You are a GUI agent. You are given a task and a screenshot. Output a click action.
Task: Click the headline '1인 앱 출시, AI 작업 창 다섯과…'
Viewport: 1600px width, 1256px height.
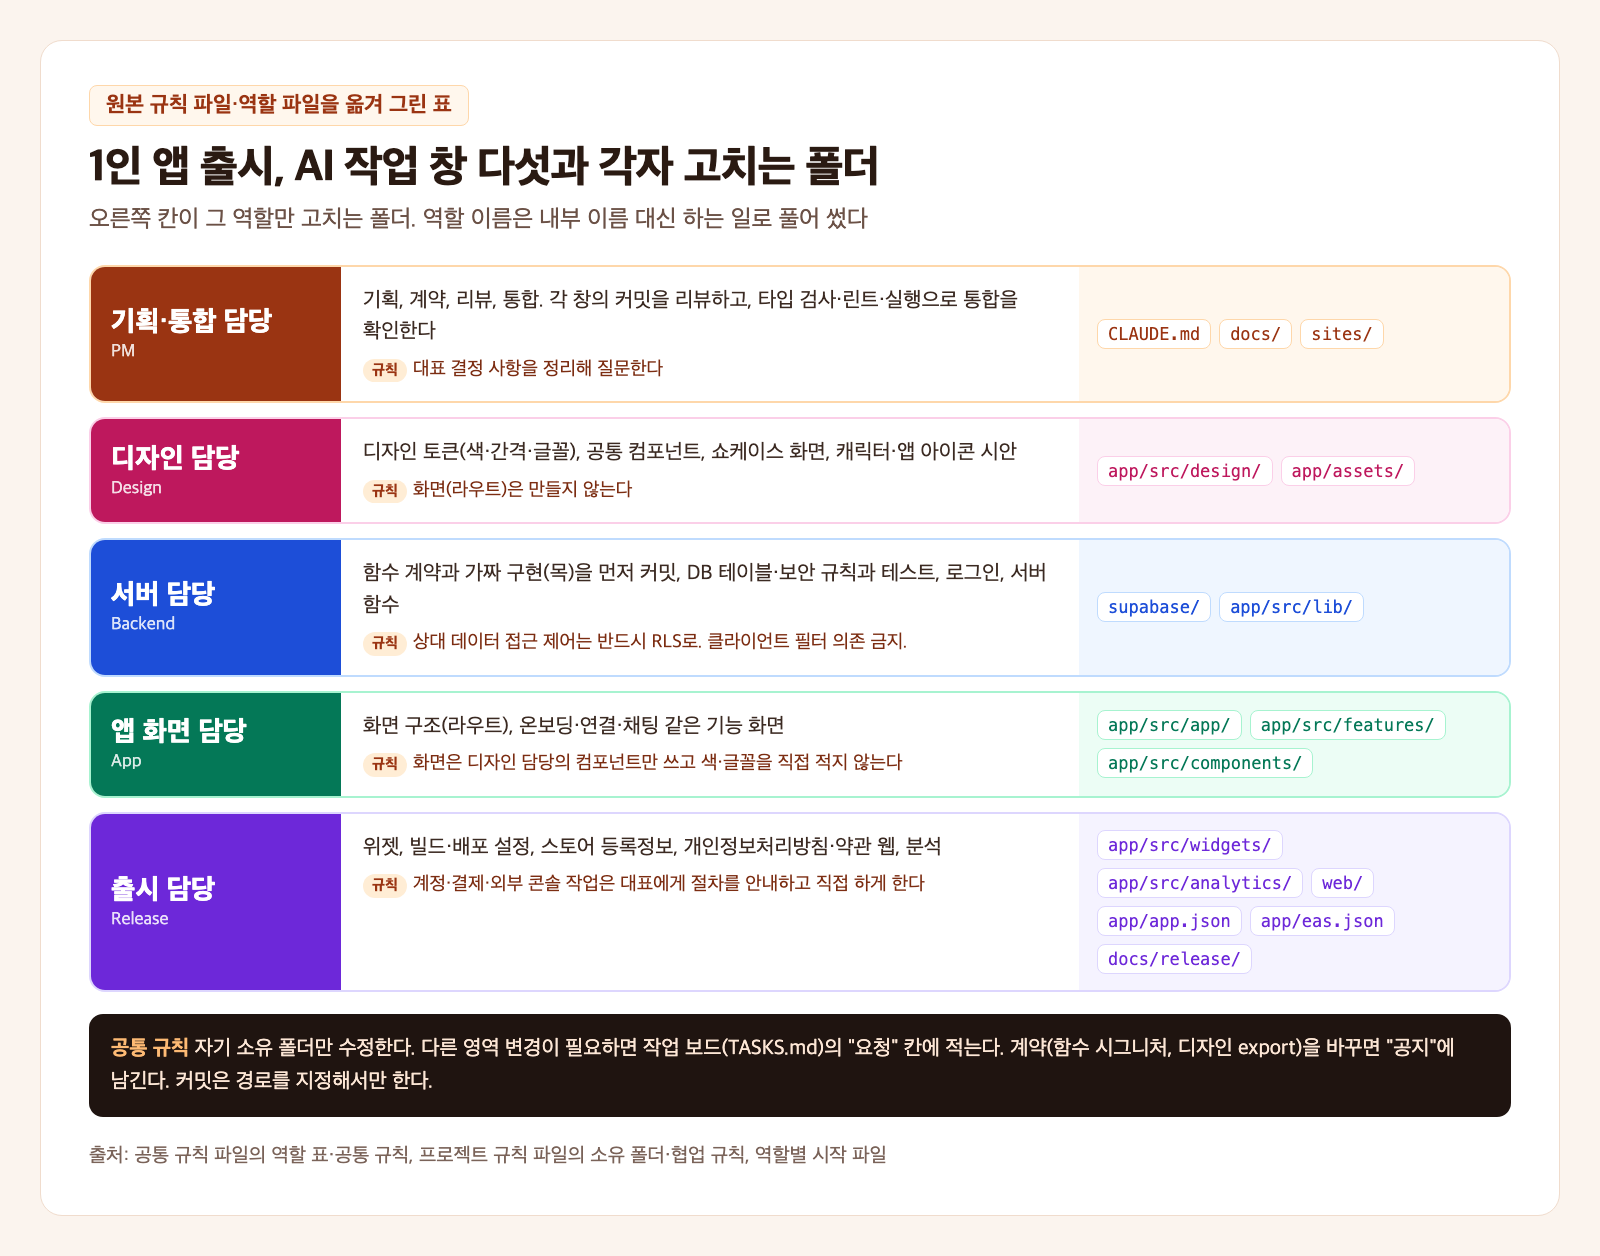pyautogui.click(x=484, y=166)
